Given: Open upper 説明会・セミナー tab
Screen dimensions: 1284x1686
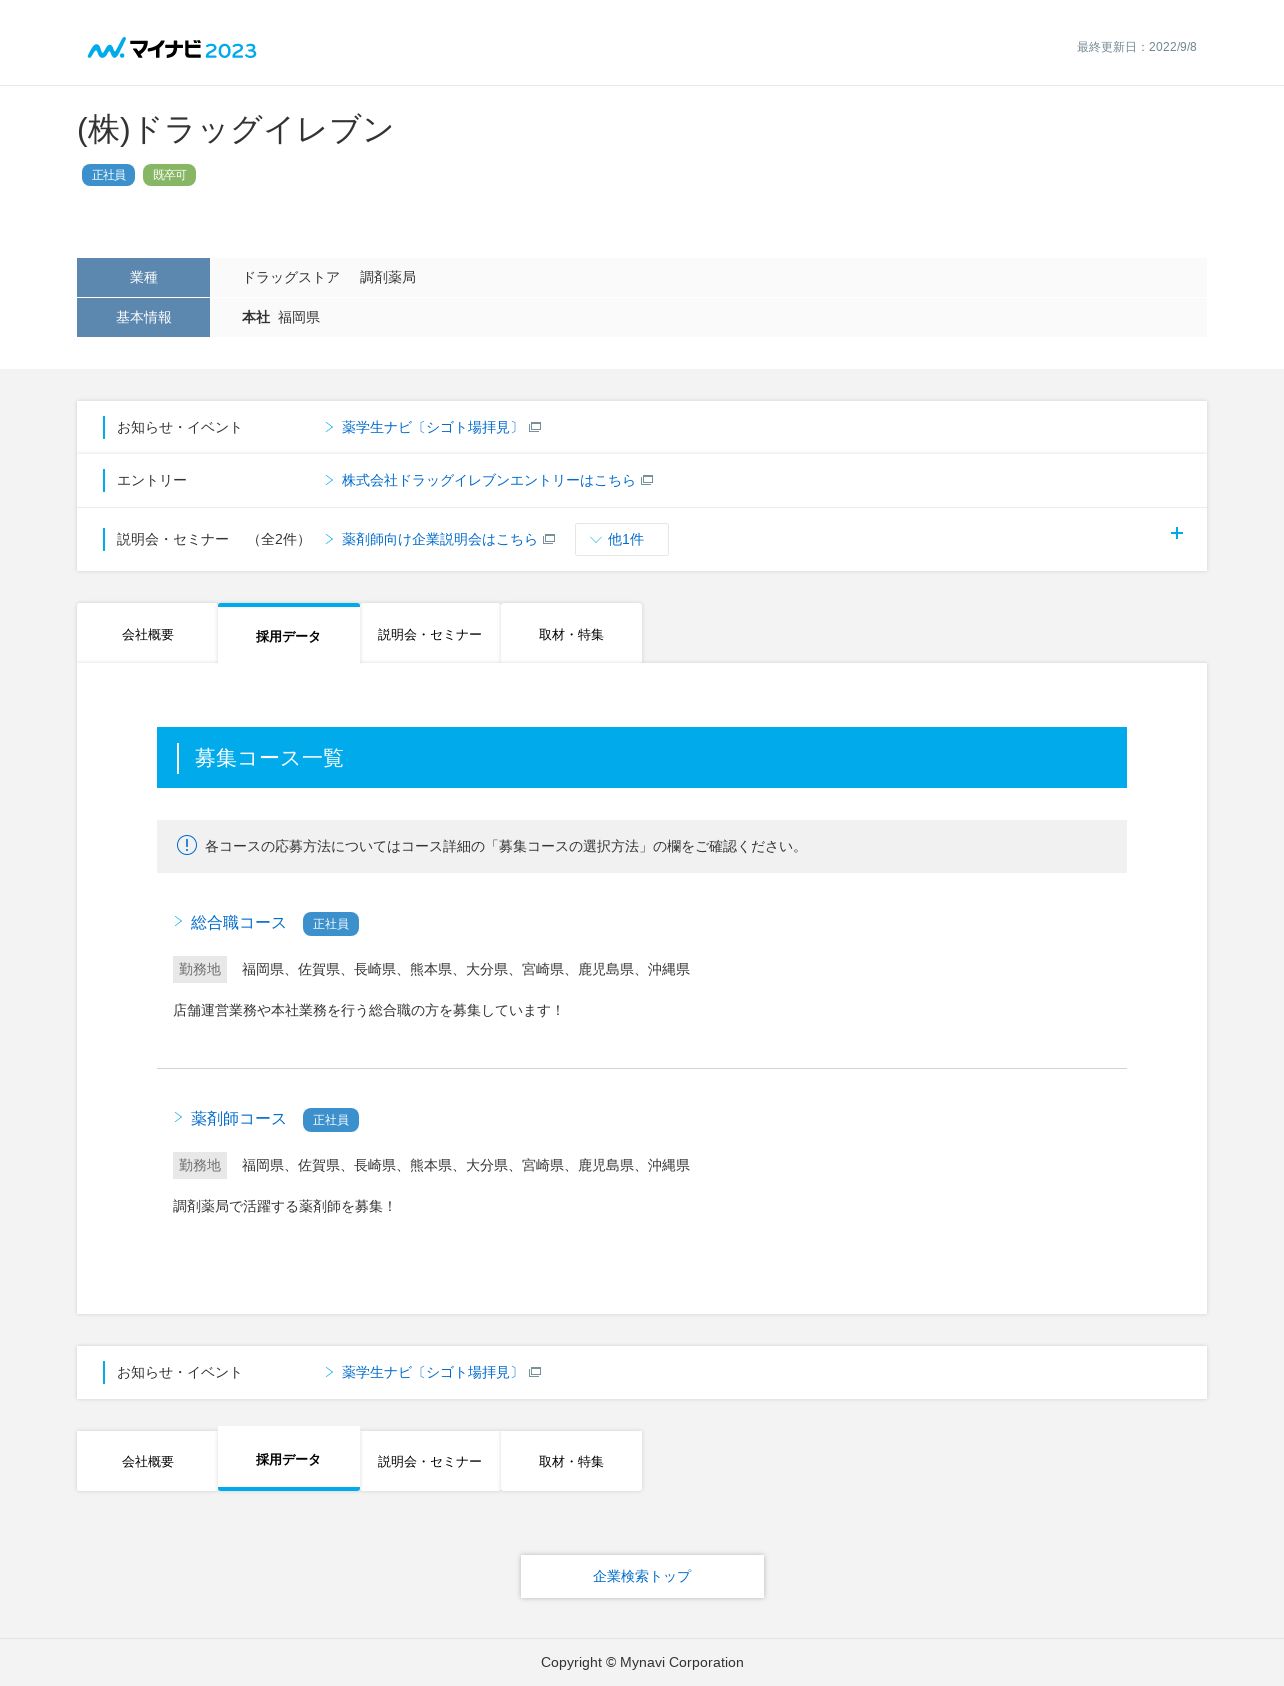Looking at the screenshot, I should tap(430, 634).
